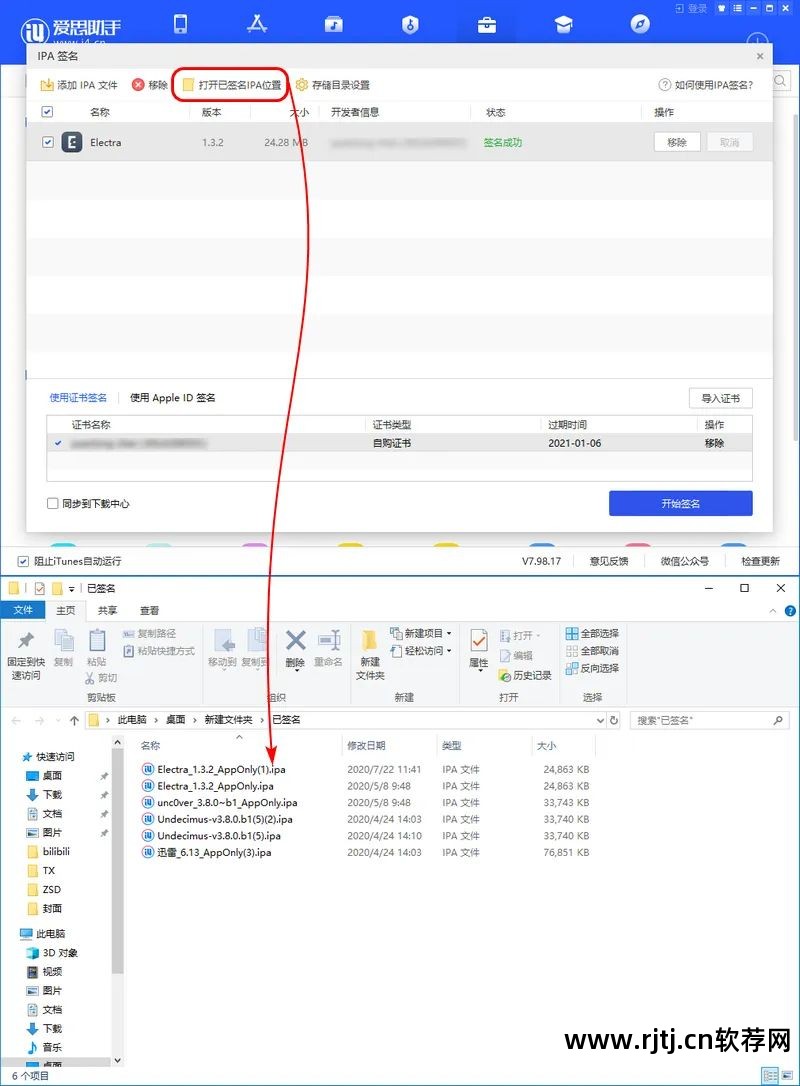Open the flash shield icon in i4 header
The width and height of the screenshot is (800, 1086).
410,25
